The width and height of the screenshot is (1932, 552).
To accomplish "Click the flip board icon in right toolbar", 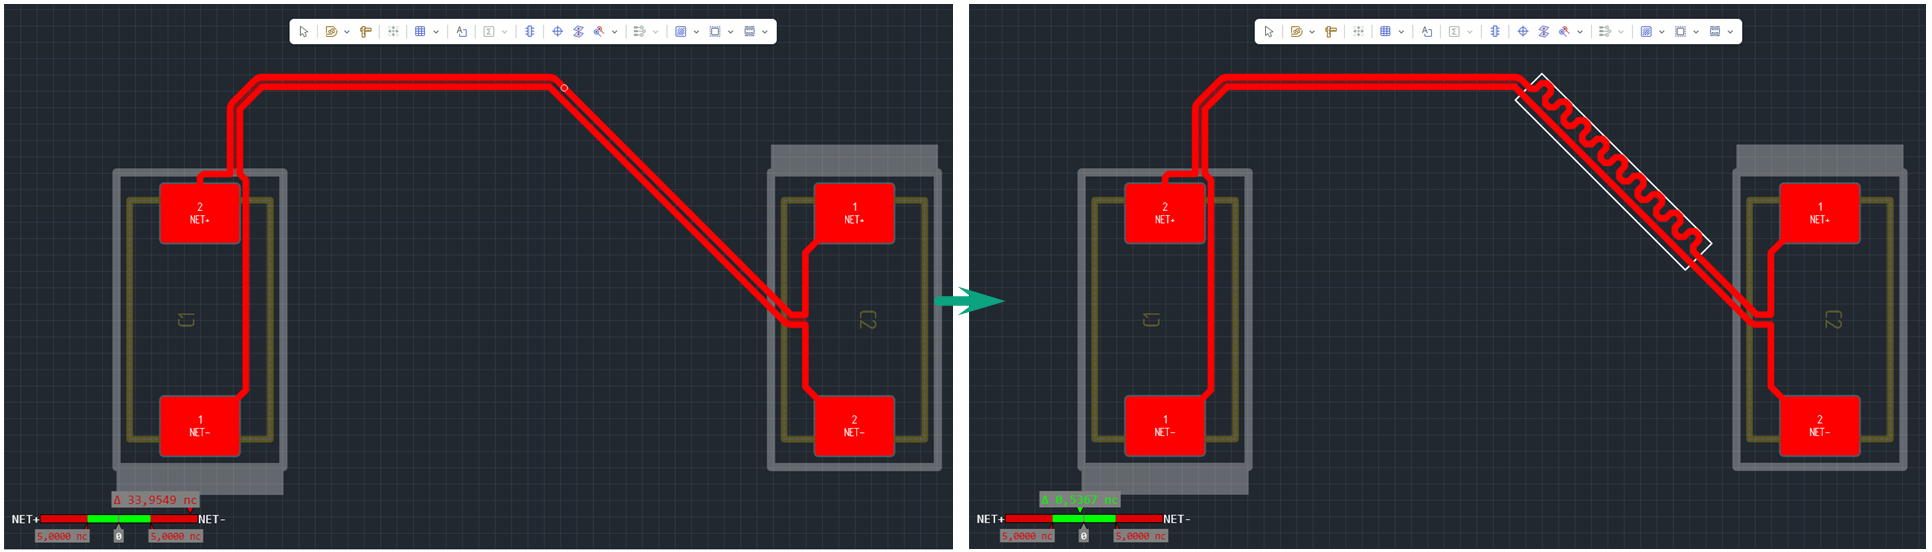I will pyautogui.click(x=1543, y=32).
